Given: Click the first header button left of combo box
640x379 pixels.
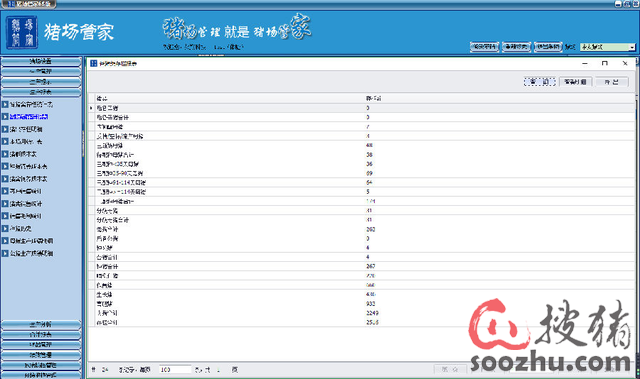Looking at the screenshot, I should click(484, 47).
